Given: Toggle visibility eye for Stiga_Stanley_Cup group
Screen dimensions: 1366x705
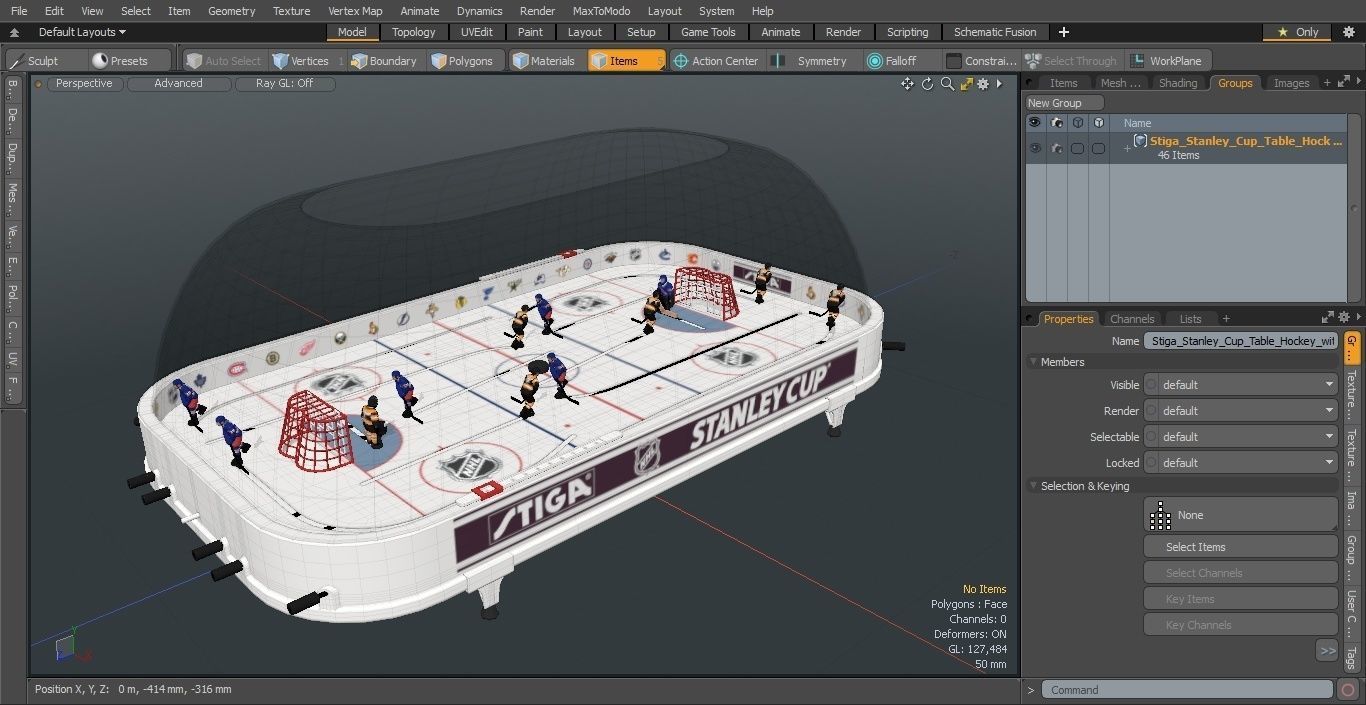Looking at the screenshot, I should click(1035, 148).
